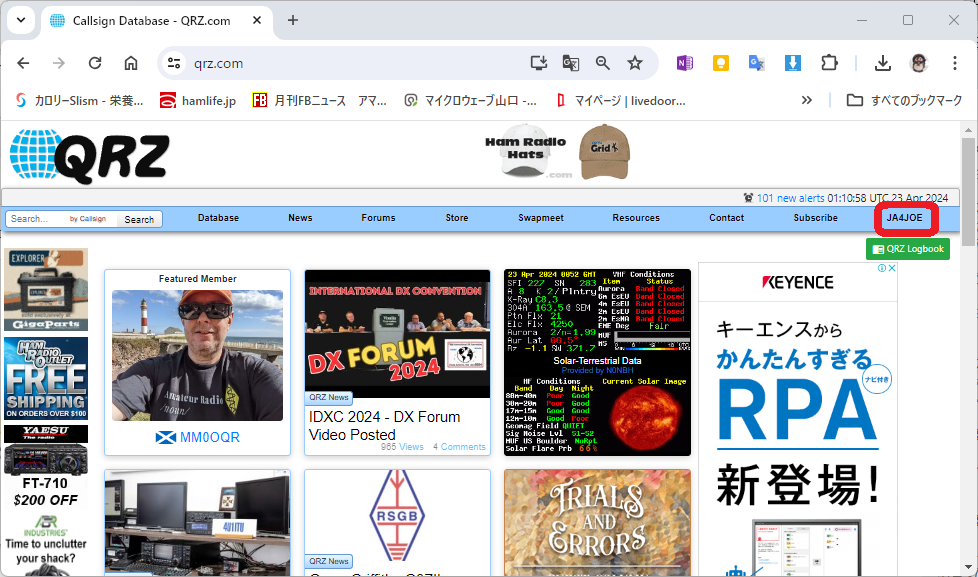The height and width of the screenshot is (577, 978).
Task: Open the GigaParts Explorer ad
Action: coord(46,289)
